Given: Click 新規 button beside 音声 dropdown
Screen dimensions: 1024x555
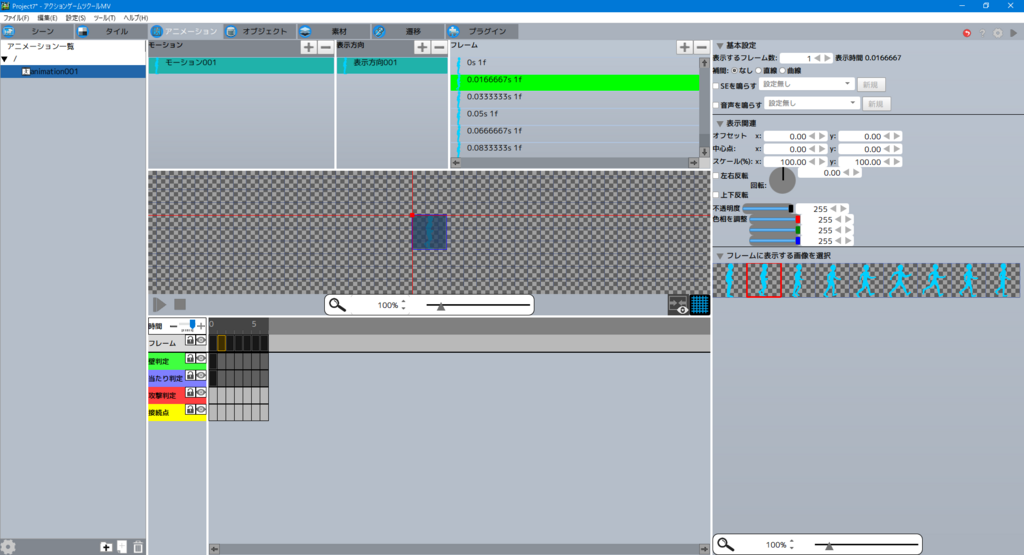Looking at the screenshot, I should pyautogui.click(x=876, y=104).
